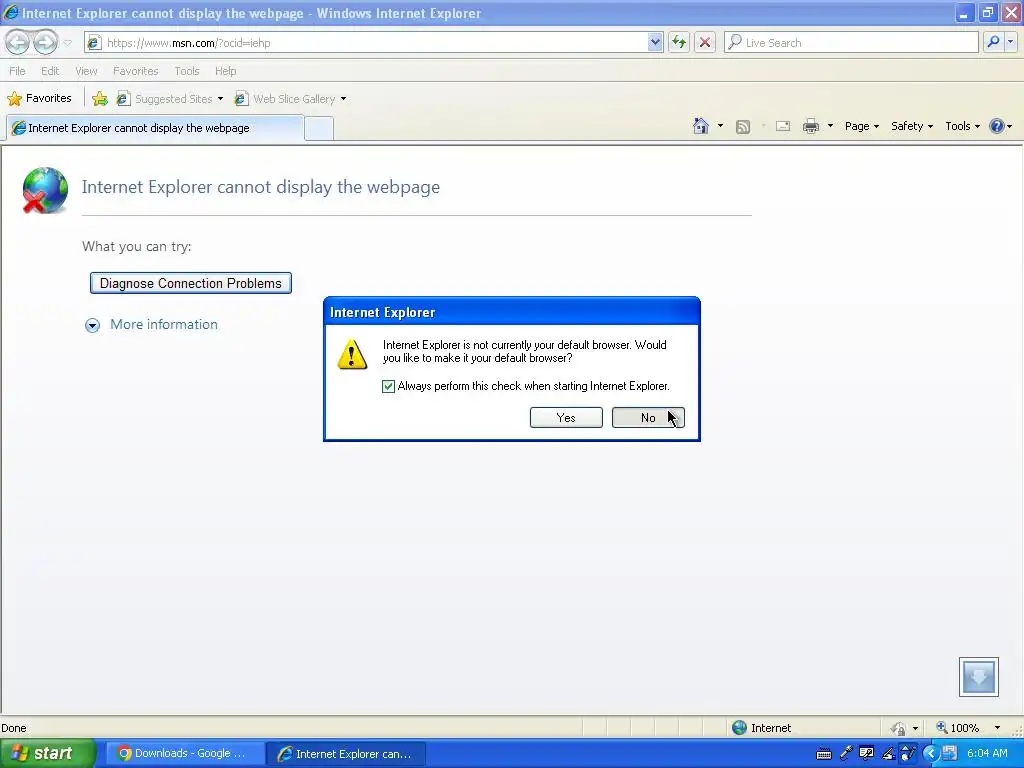1024x768 pixels.
Task: Click the 6:04 AM clock
Action: [x=987, y=754]
